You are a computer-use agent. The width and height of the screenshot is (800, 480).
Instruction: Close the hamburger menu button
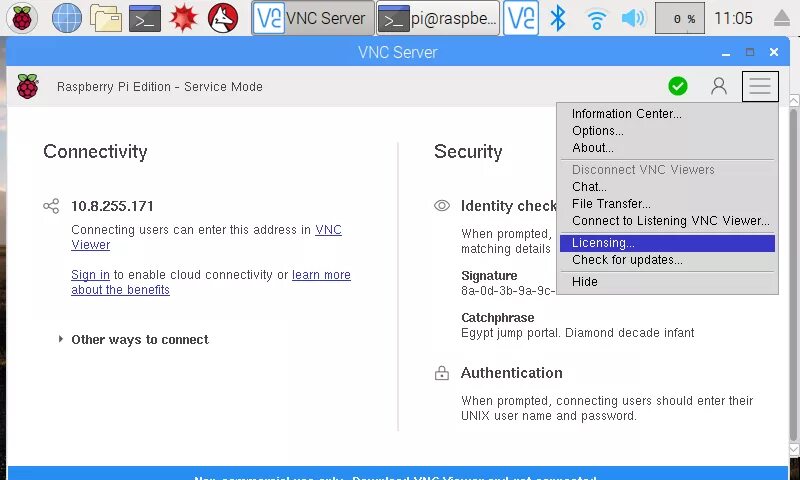[760, 86]
